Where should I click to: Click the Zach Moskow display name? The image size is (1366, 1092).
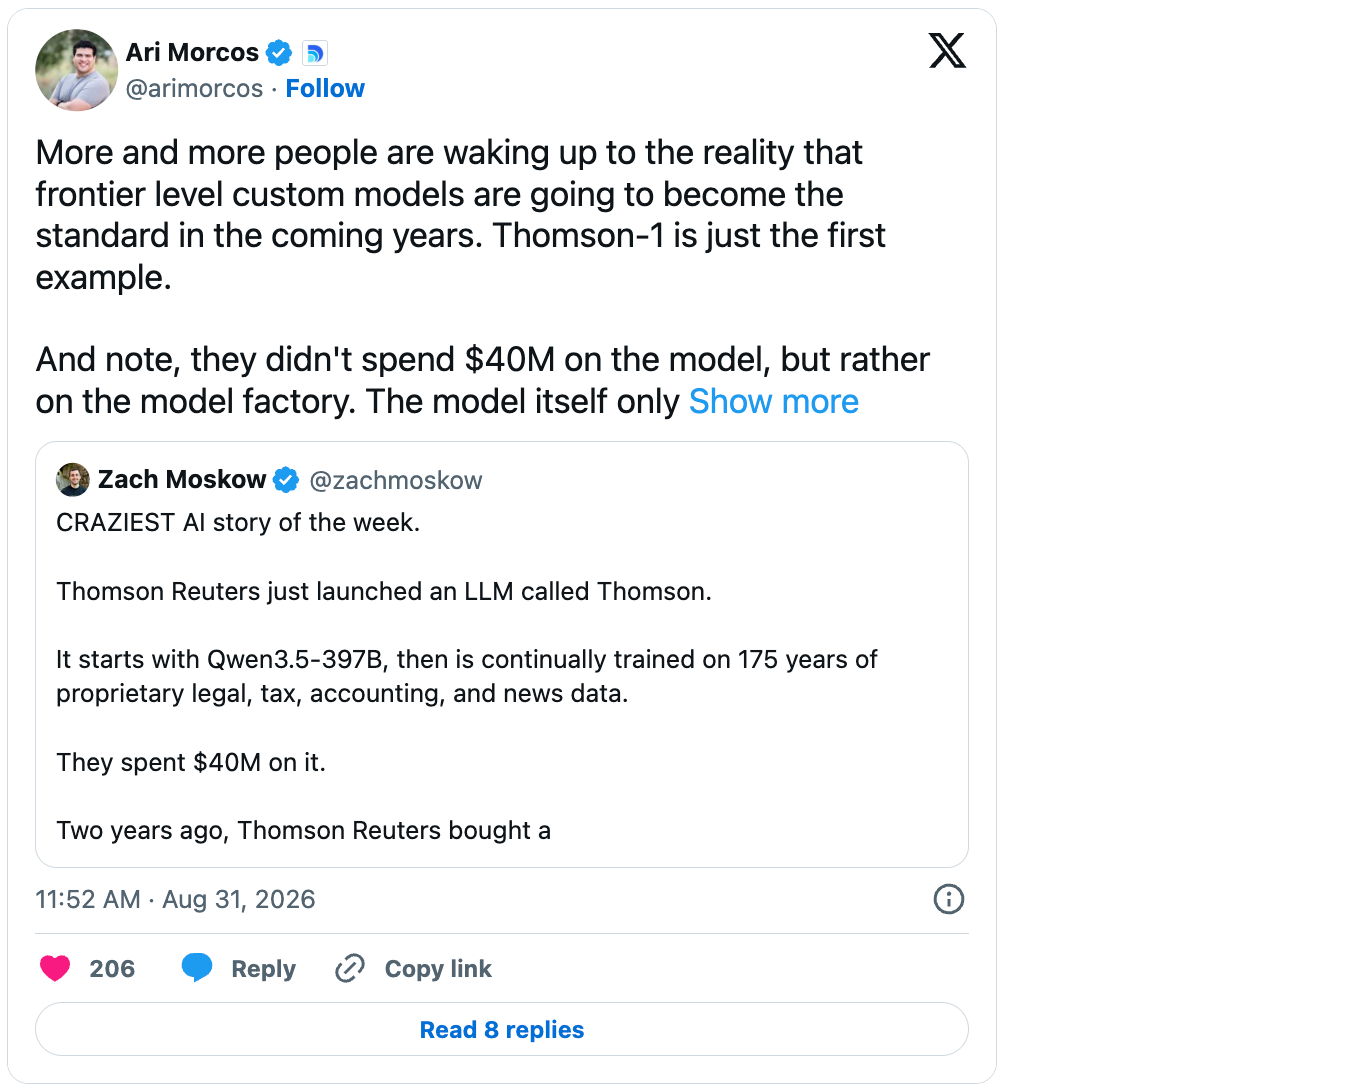(x=182, y=480)
